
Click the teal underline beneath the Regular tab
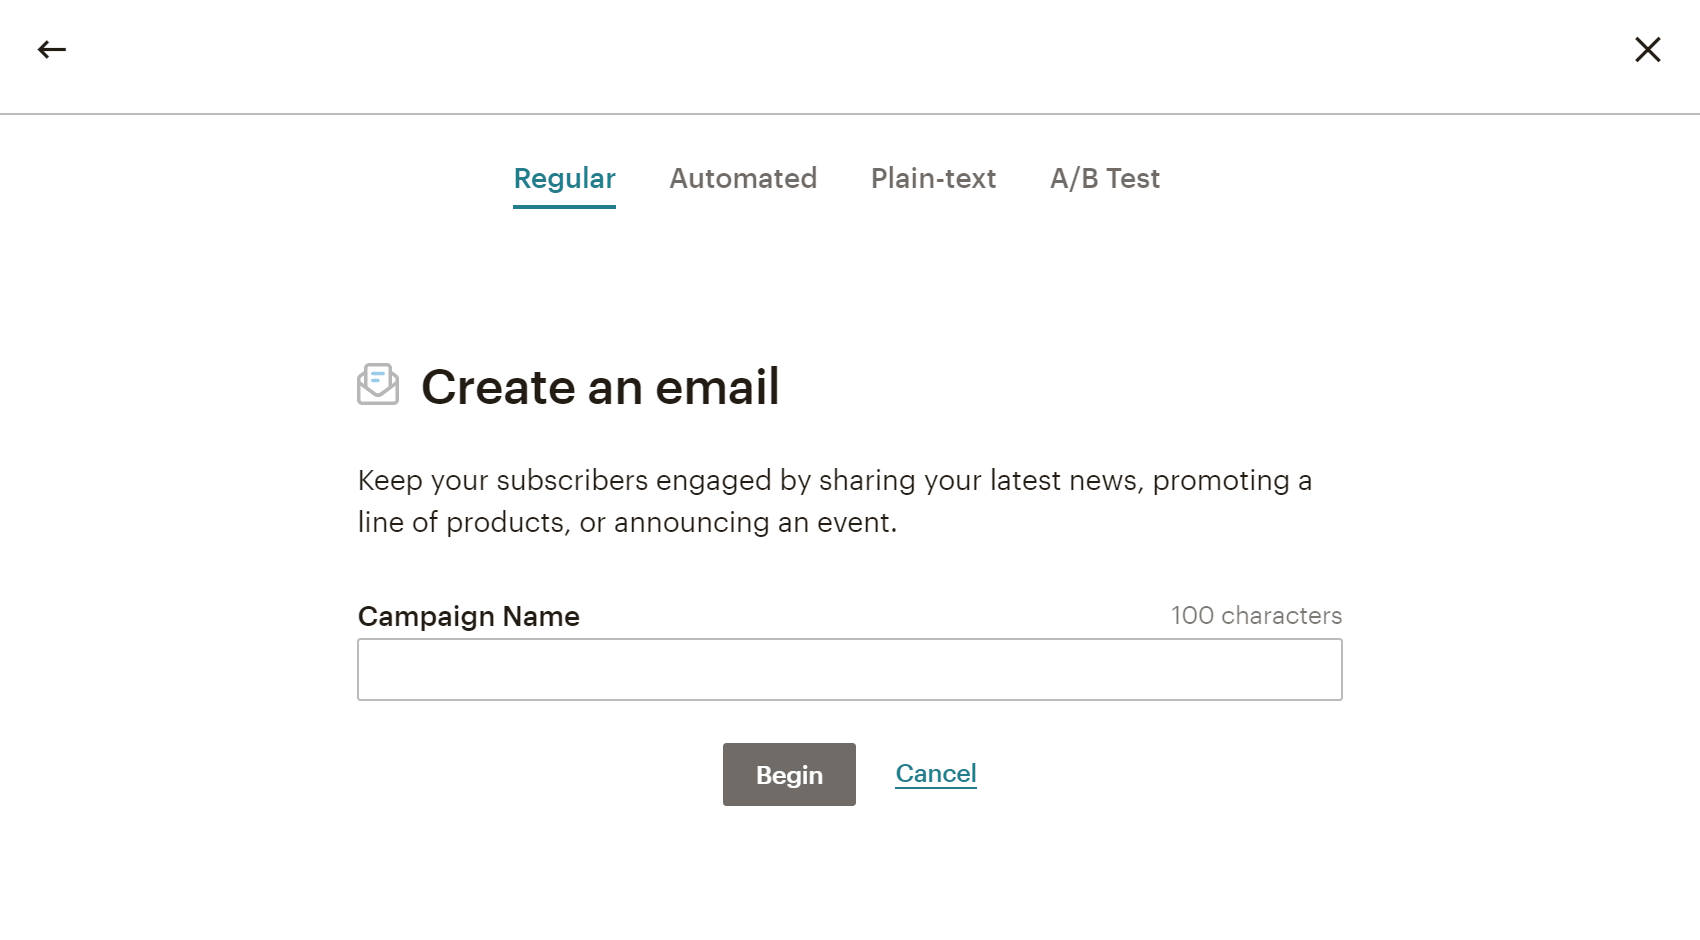[564, 207]
